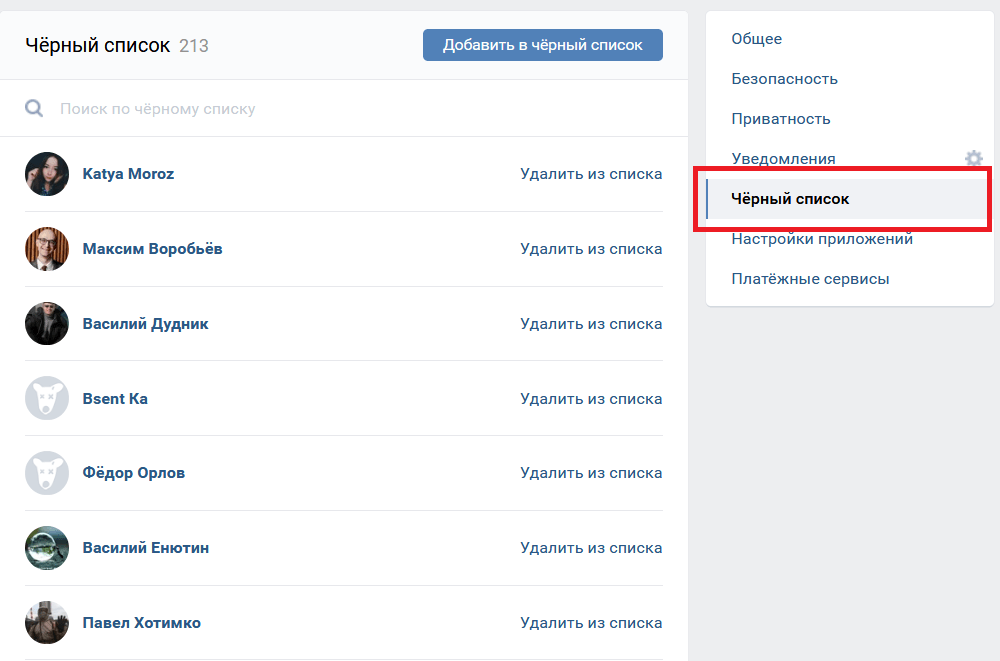Open Василий Енютин's avatar

47,548
